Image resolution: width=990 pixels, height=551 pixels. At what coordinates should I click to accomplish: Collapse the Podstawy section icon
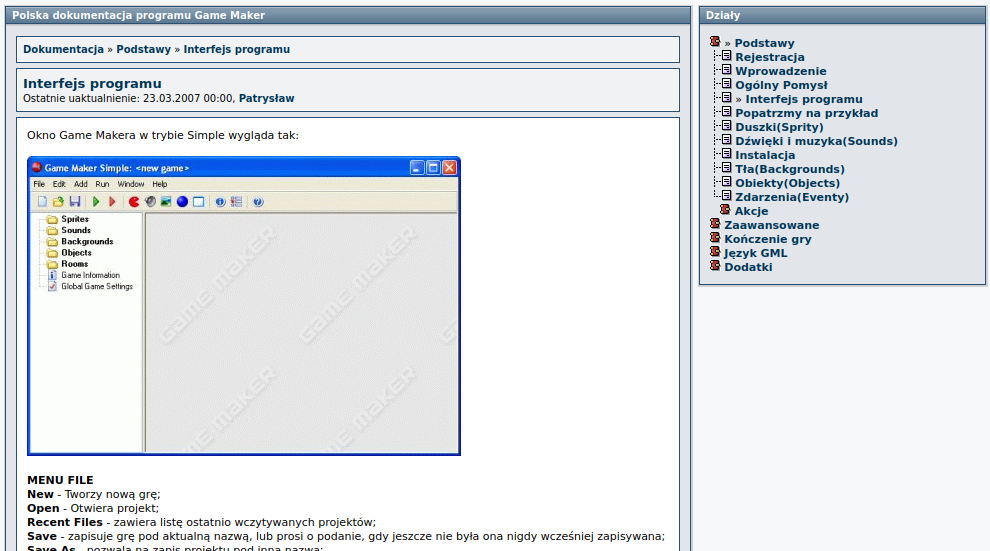pos(715,42)
